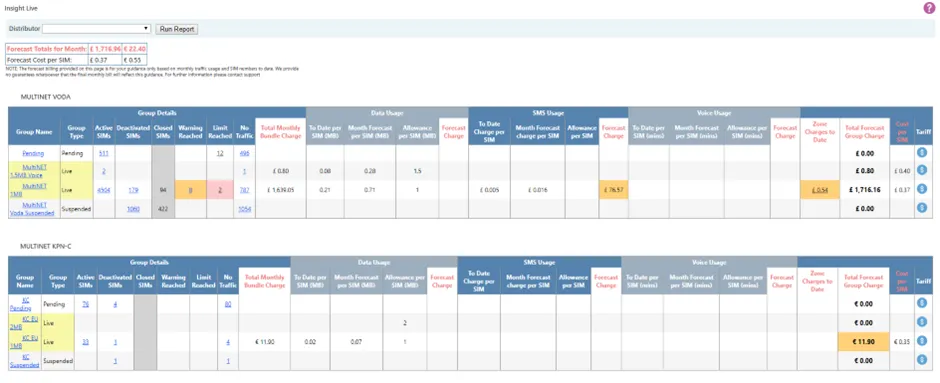Image resolution: width=940 pixels, height=383 pixels.
Task: Open the MultiNET Voda Suspended group link
Action: (32, 209)
